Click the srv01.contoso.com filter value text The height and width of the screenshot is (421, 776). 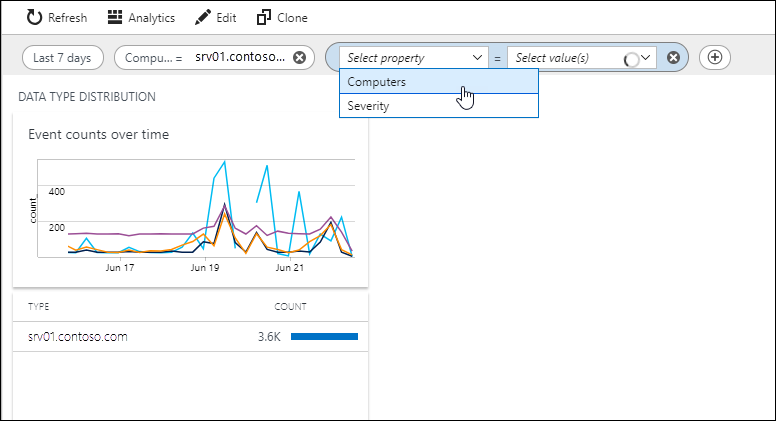(240, 57)
